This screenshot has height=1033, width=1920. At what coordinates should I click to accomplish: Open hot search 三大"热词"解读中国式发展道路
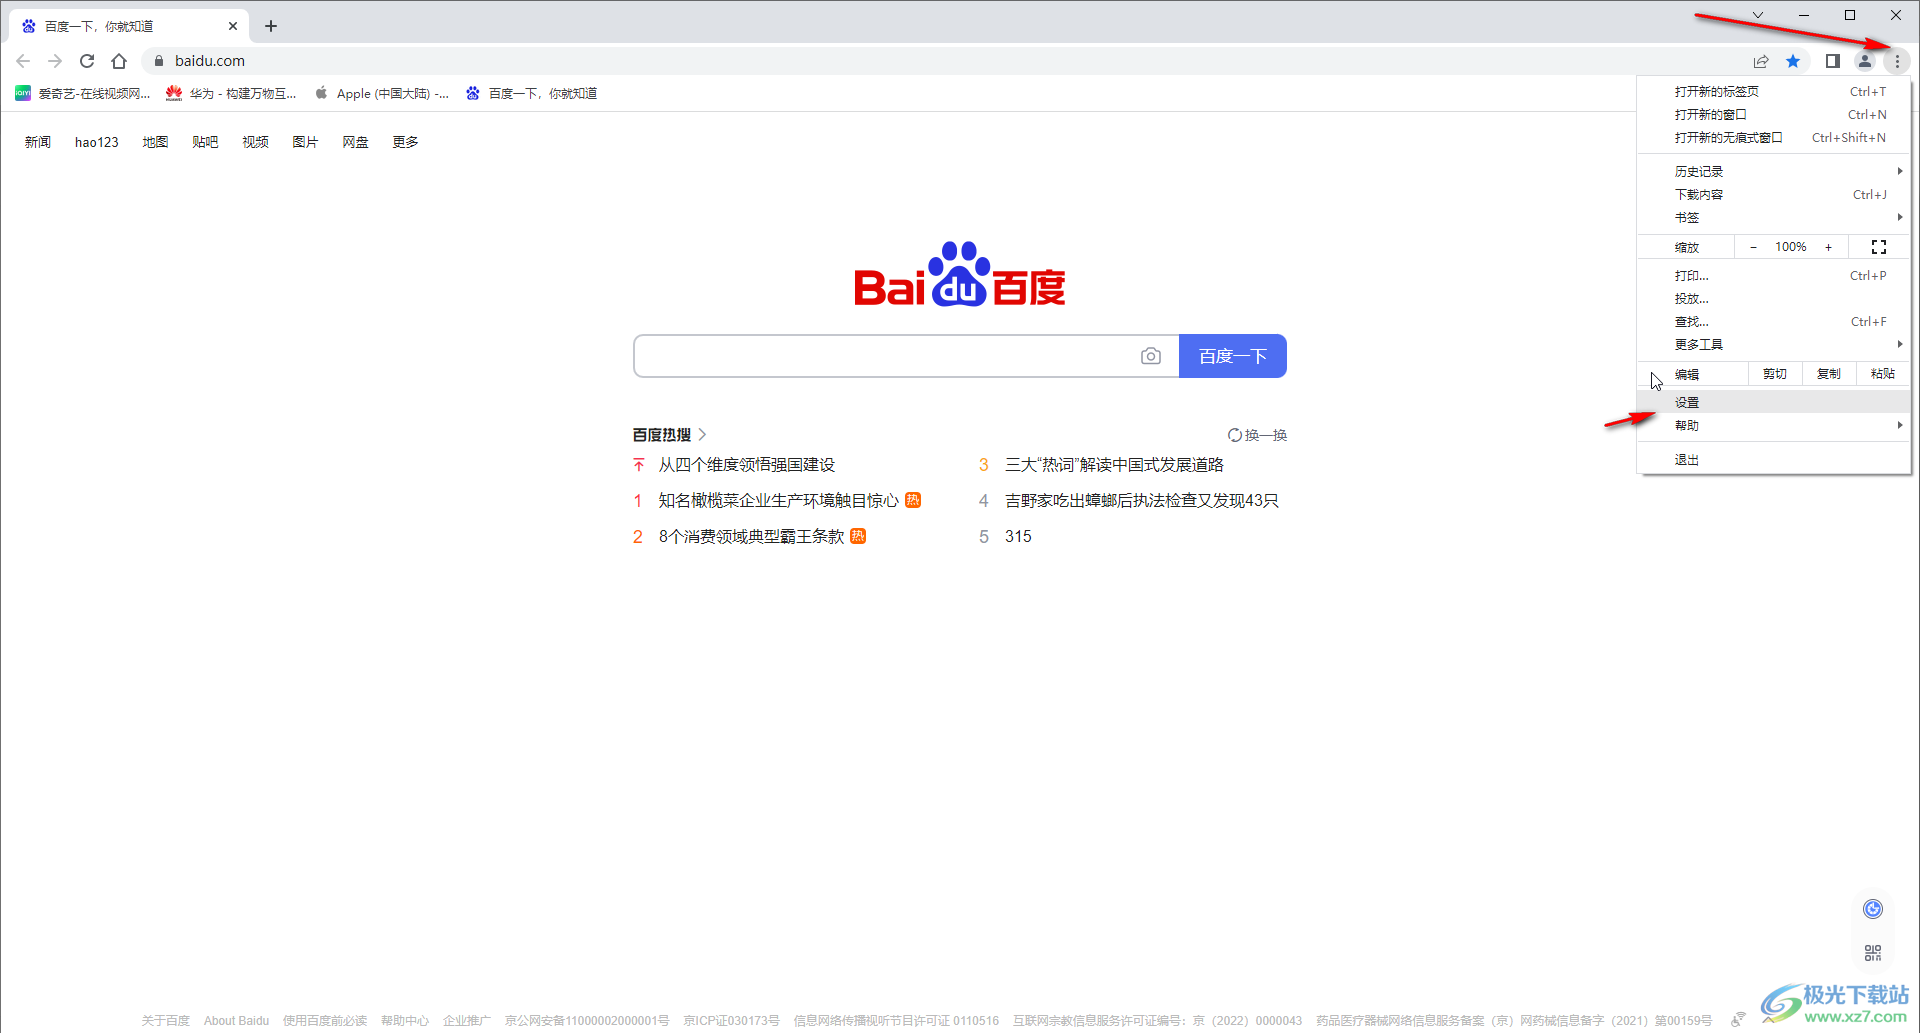coord(1114,465)
